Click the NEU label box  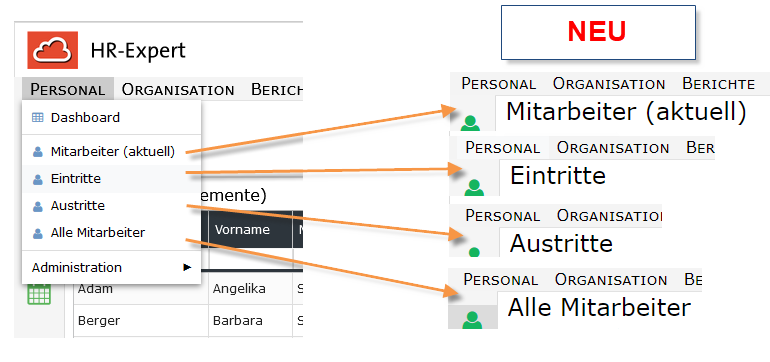coord(598,32)
